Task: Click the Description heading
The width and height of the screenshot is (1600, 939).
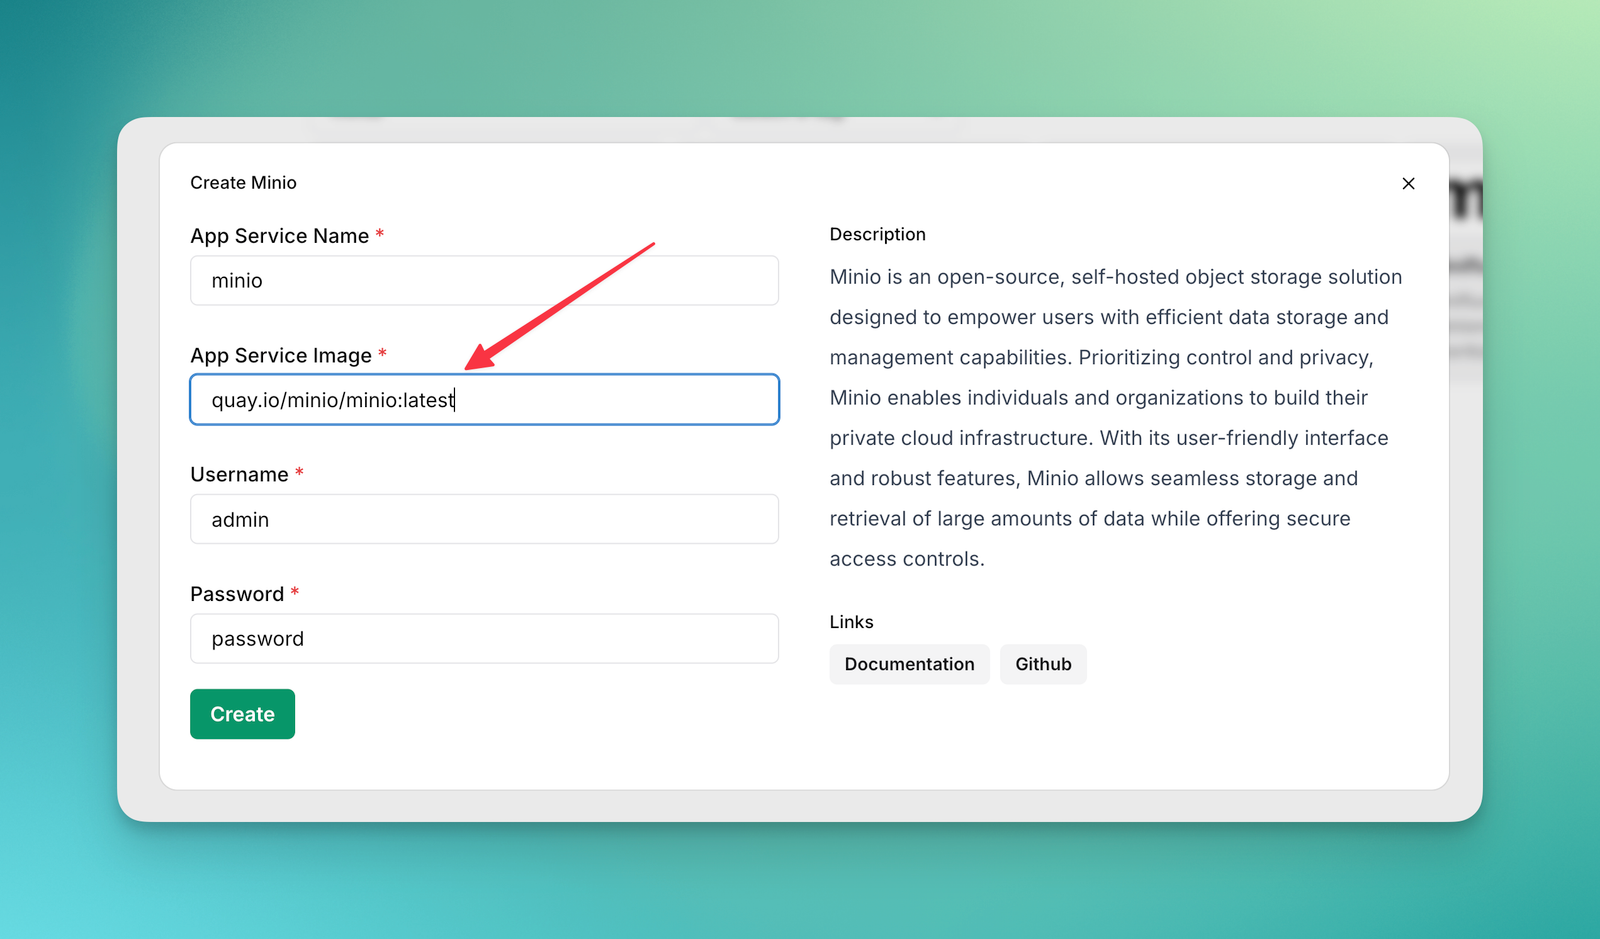Action: click(877, 234)
